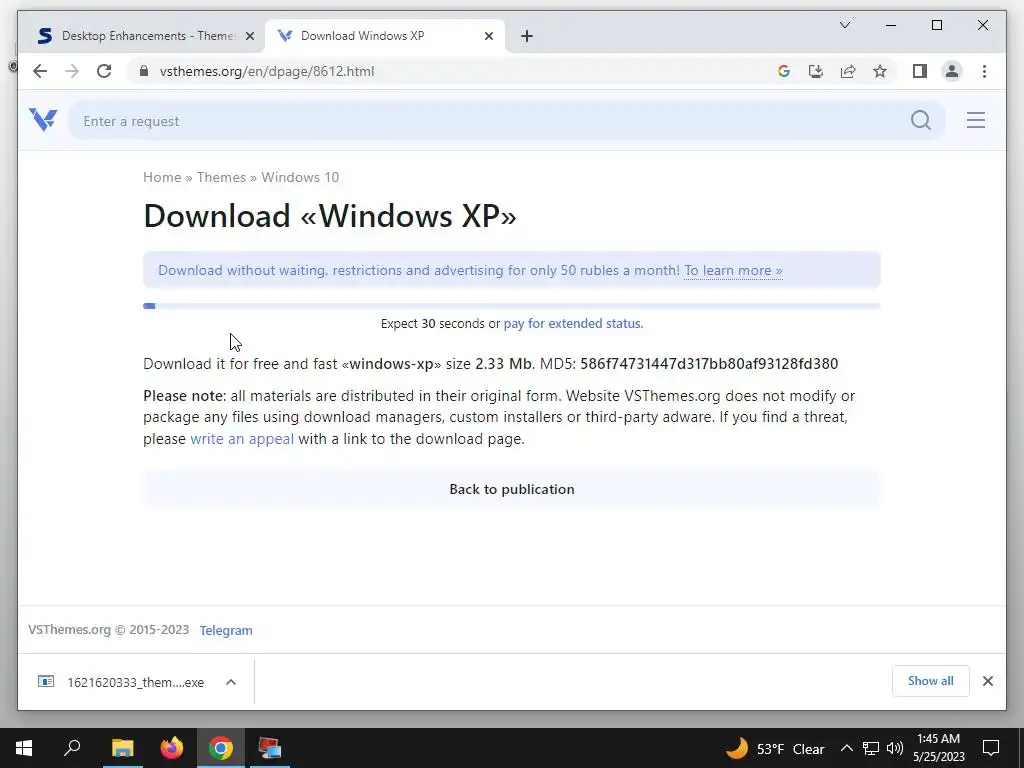Click the search magnifier on VSThemes
1024x768 pixels.
tap(921, 120)
